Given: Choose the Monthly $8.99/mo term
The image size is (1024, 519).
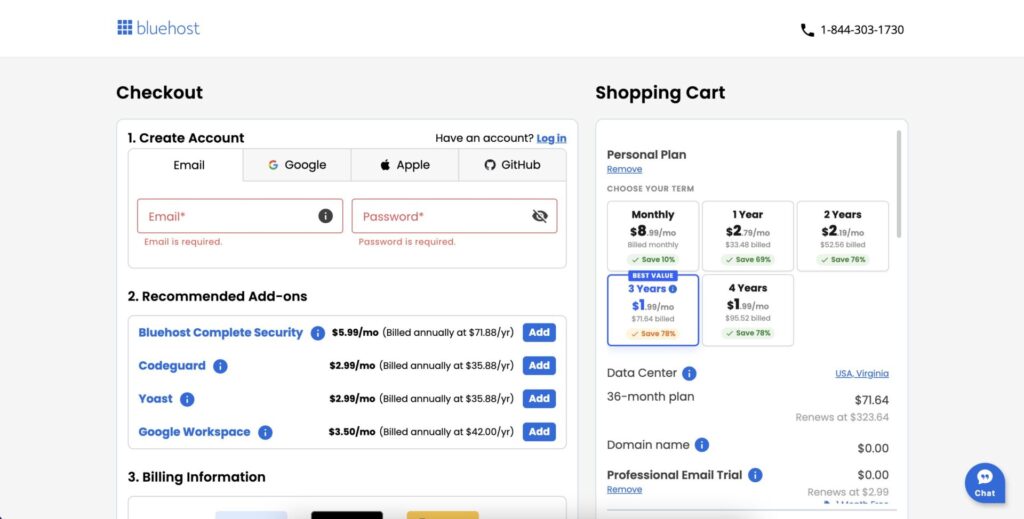Looking at the screenshot, I should [653, 236].
